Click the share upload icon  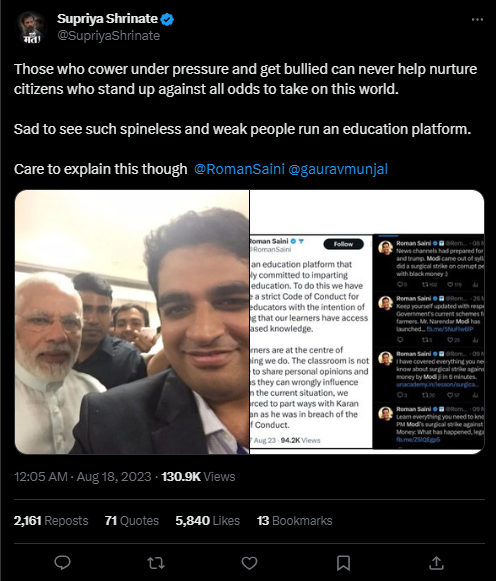pos(436,563)
